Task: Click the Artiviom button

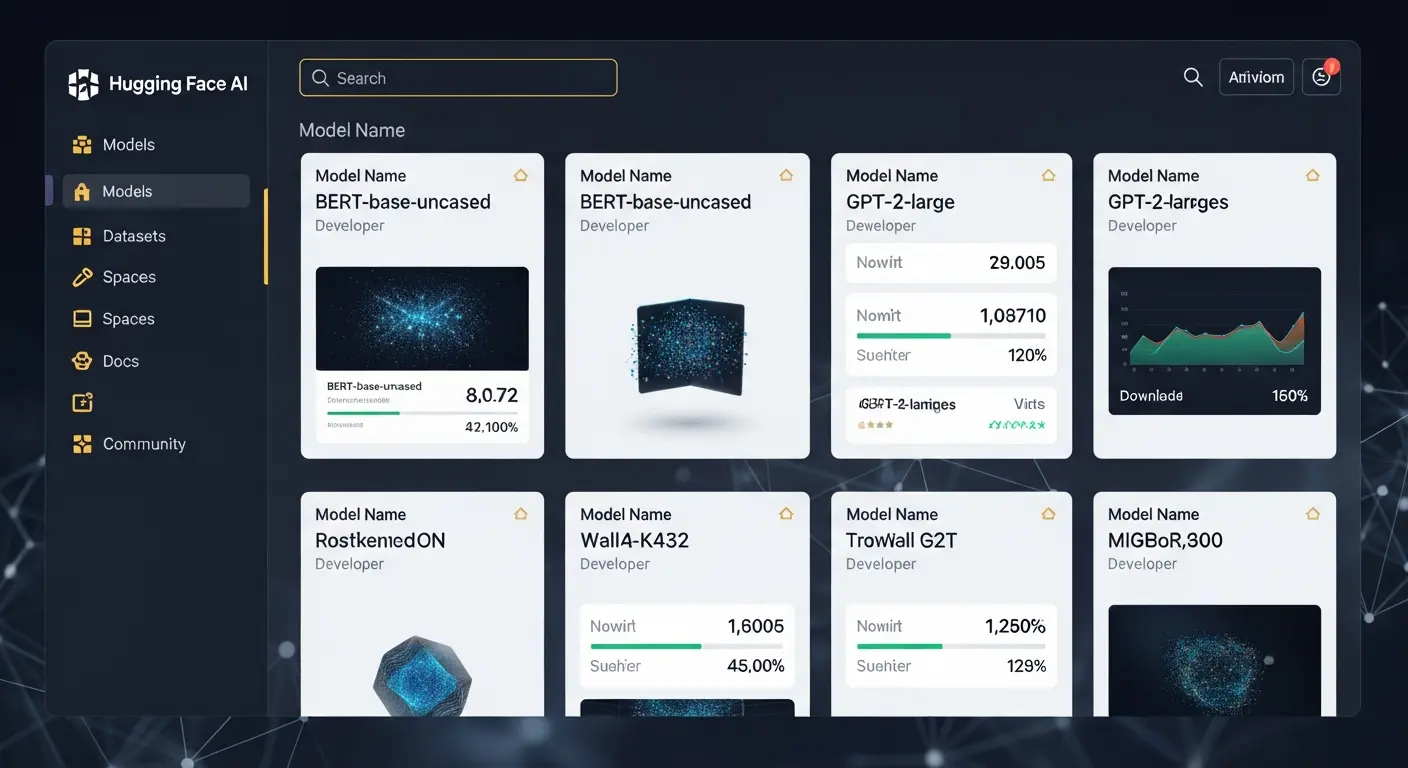Action: tap(1256, 76)
